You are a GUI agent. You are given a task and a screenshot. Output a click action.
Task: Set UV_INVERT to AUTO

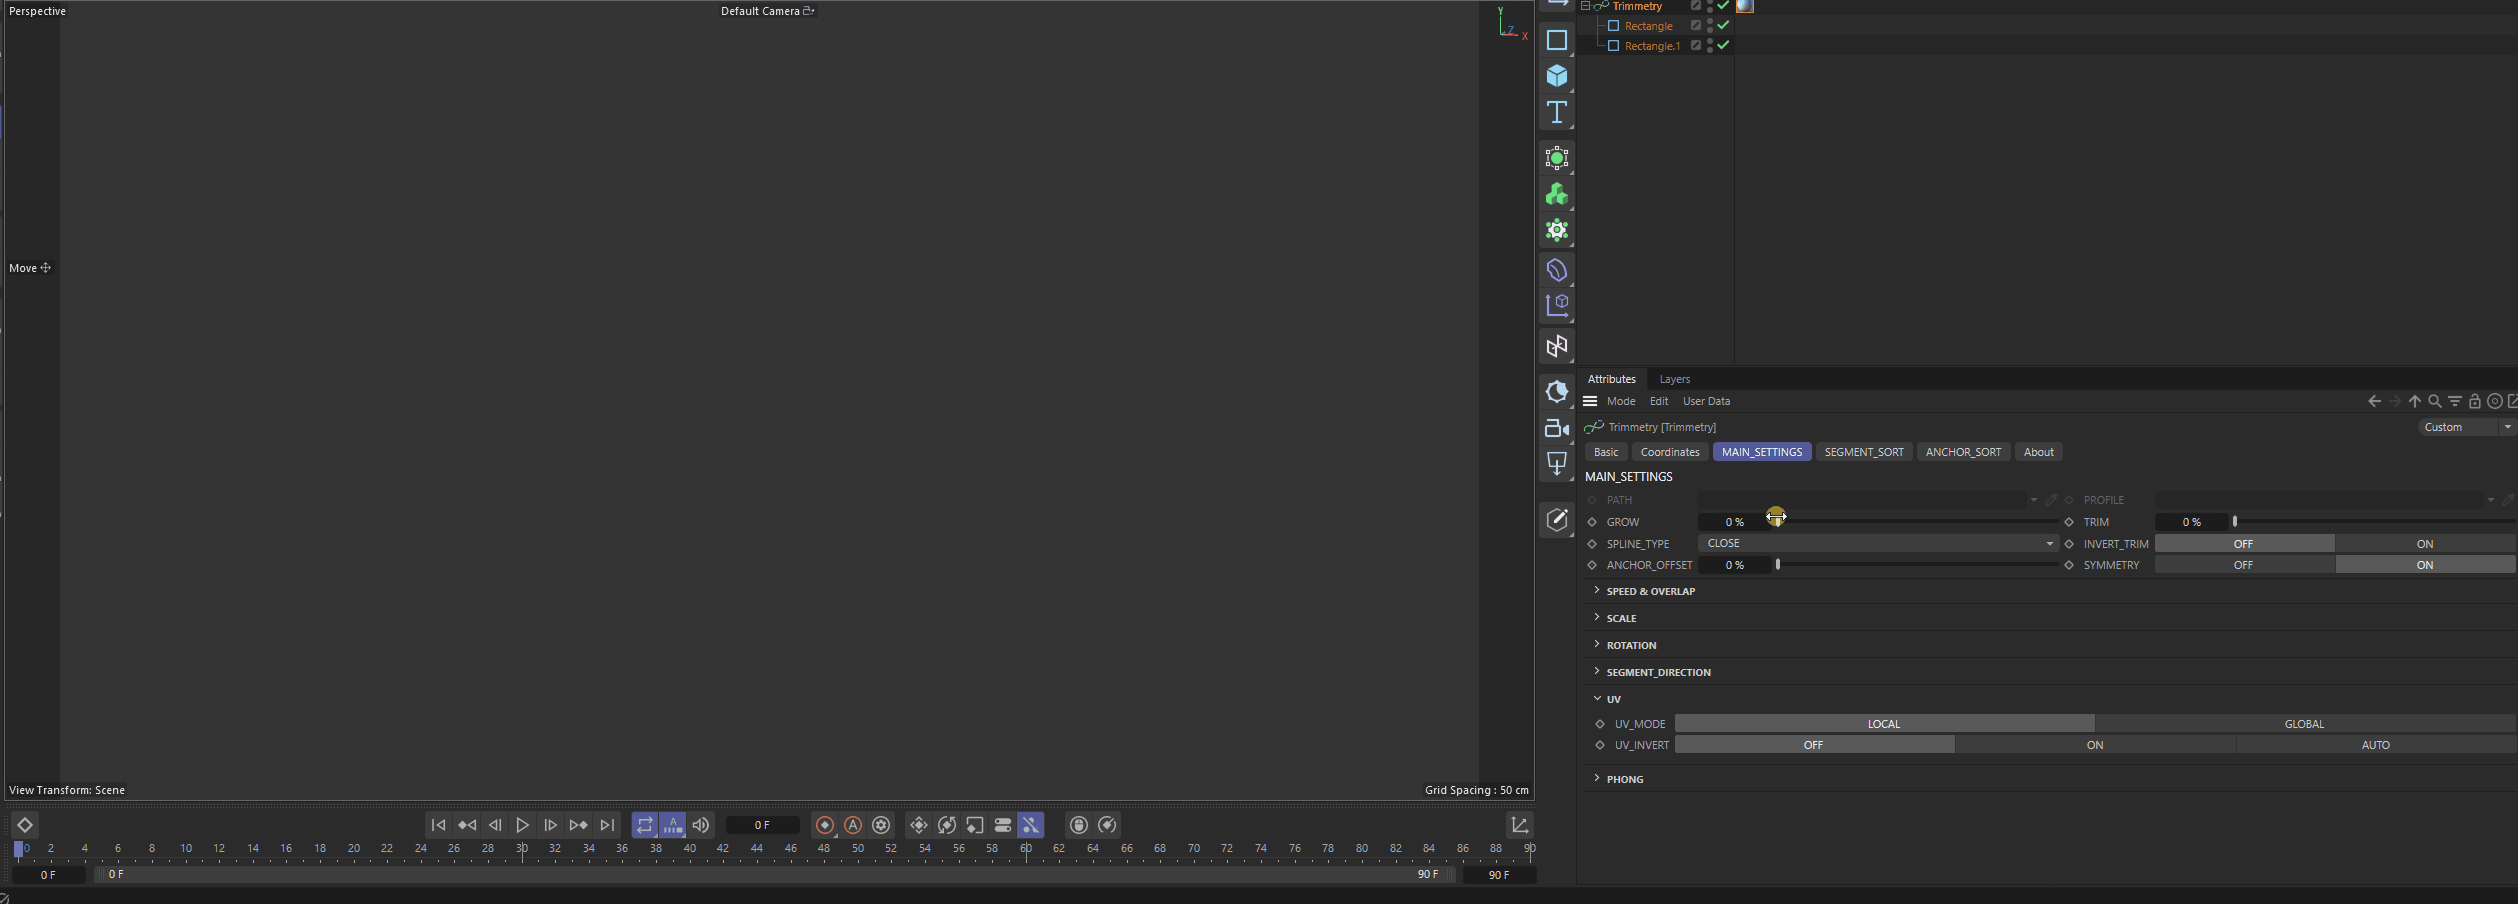click(2376, 744)
